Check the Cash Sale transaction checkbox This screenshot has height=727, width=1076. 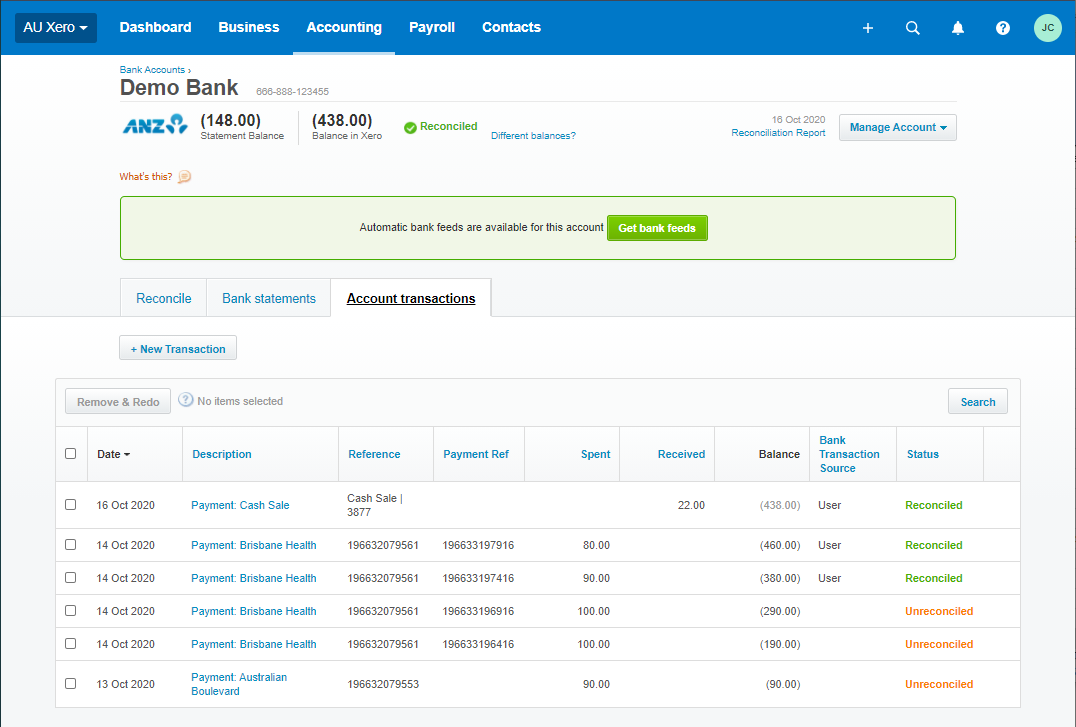[x=71, y=505]
